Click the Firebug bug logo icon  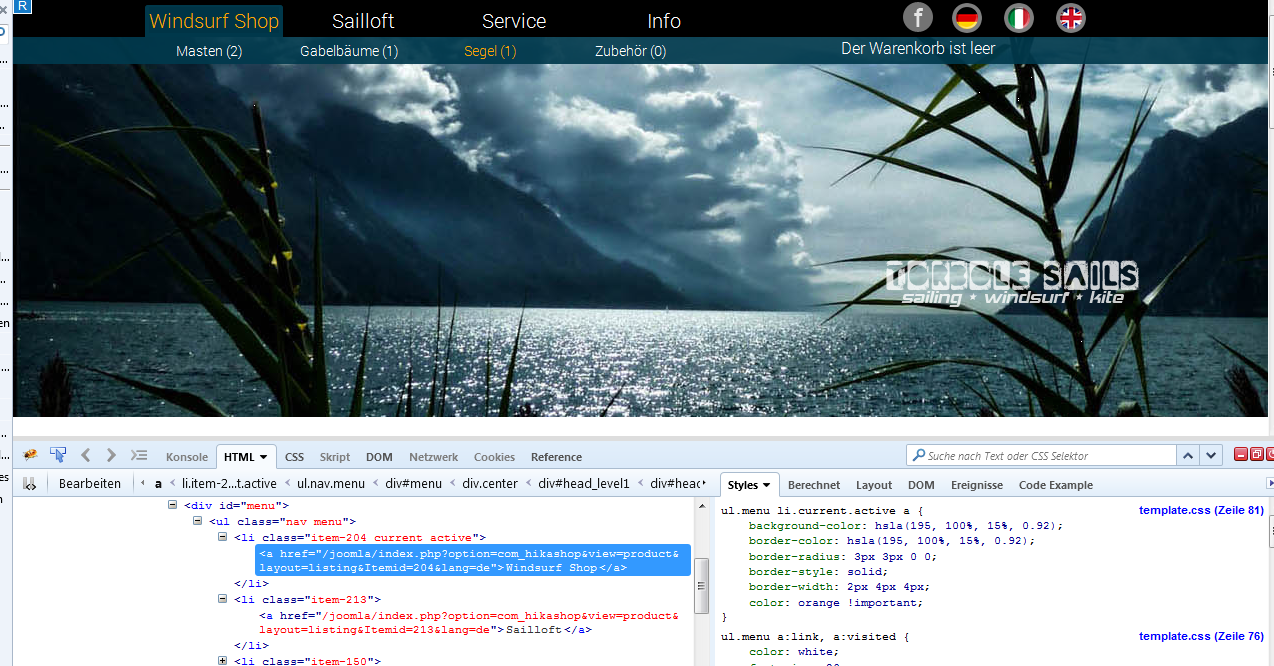coord(30,456)
